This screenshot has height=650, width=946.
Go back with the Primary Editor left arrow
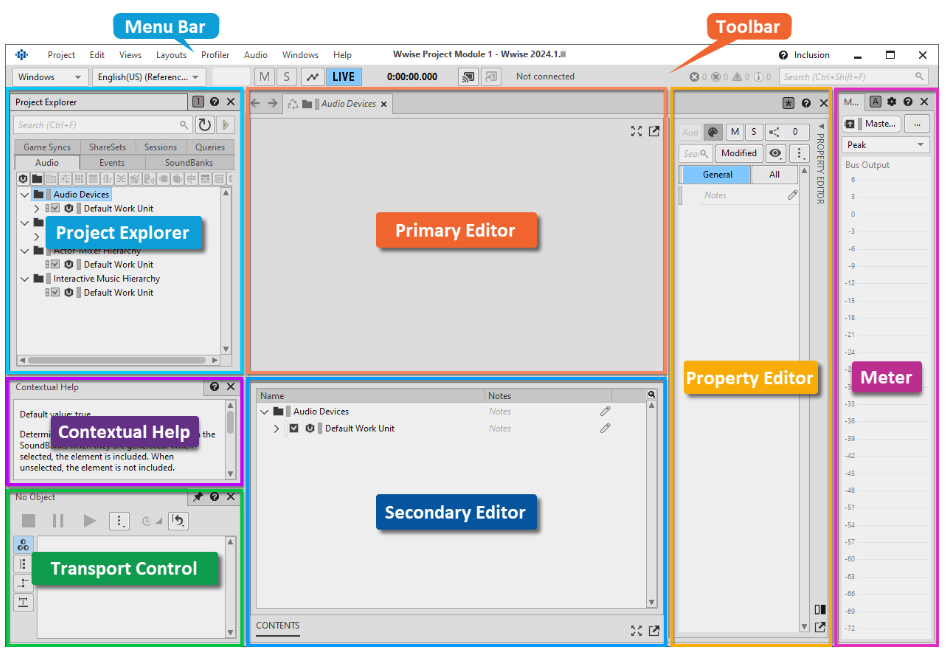tap(255, 103)
